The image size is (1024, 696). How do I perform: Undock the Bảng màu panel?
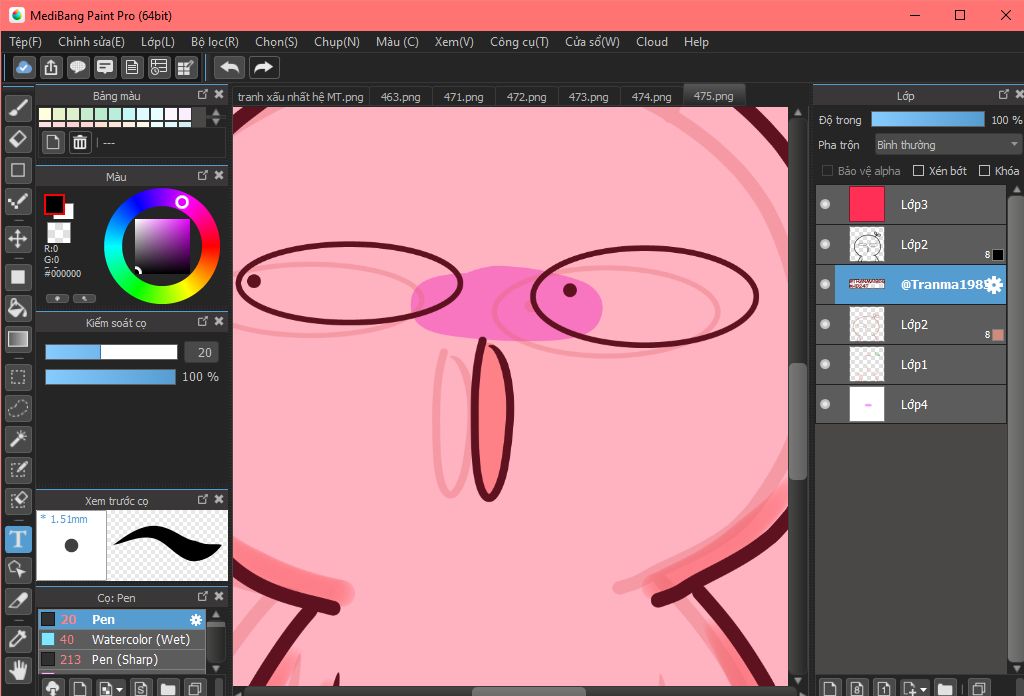(202, 95)
